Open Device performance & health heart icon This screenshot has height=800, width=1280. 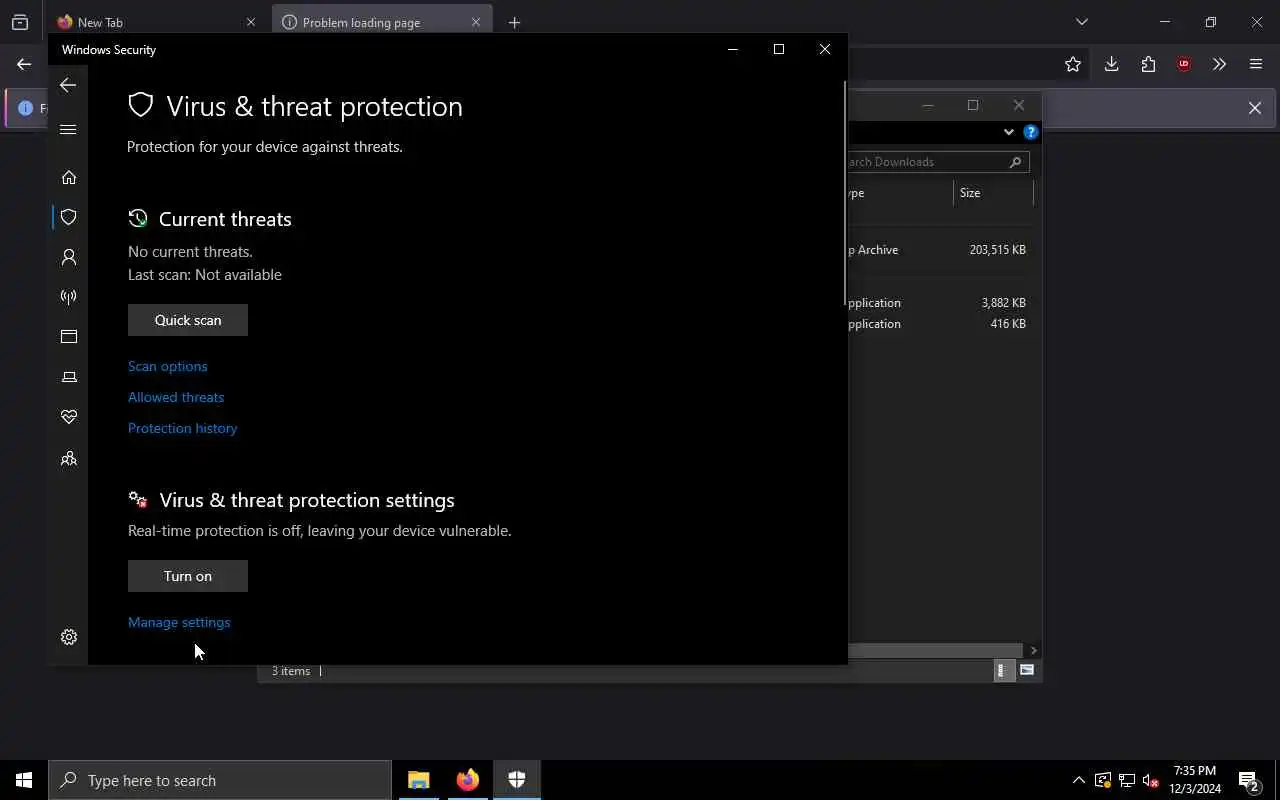(69, 417)
